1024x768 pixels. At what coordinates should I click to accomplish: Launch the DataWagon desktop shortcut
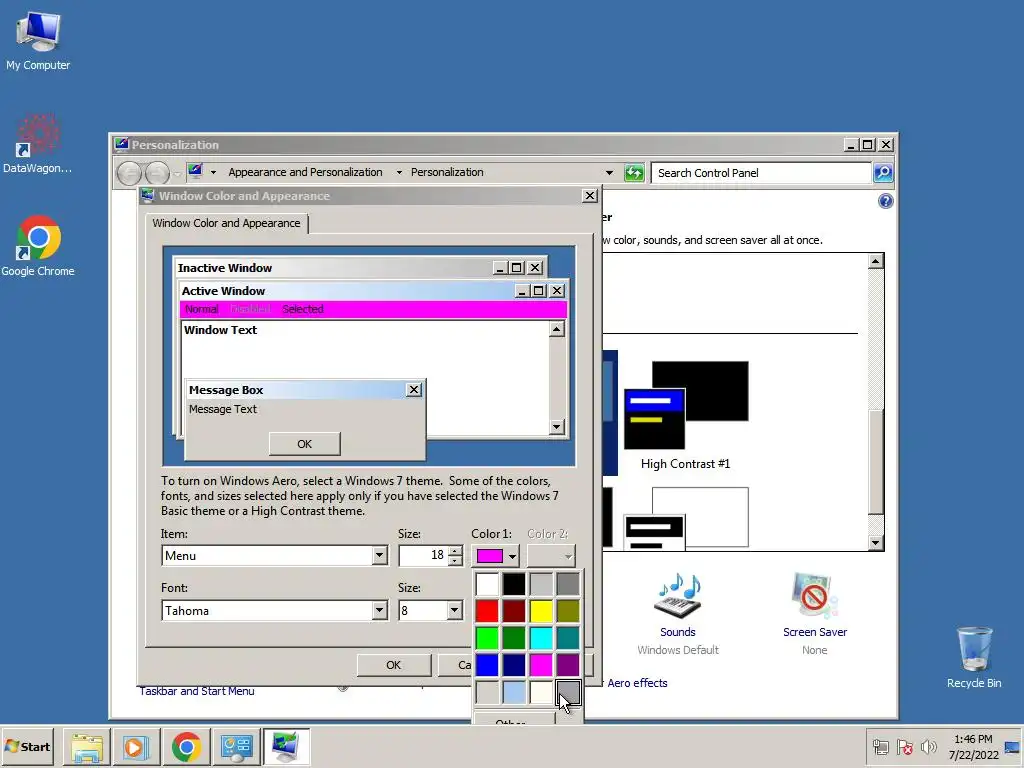37,144
